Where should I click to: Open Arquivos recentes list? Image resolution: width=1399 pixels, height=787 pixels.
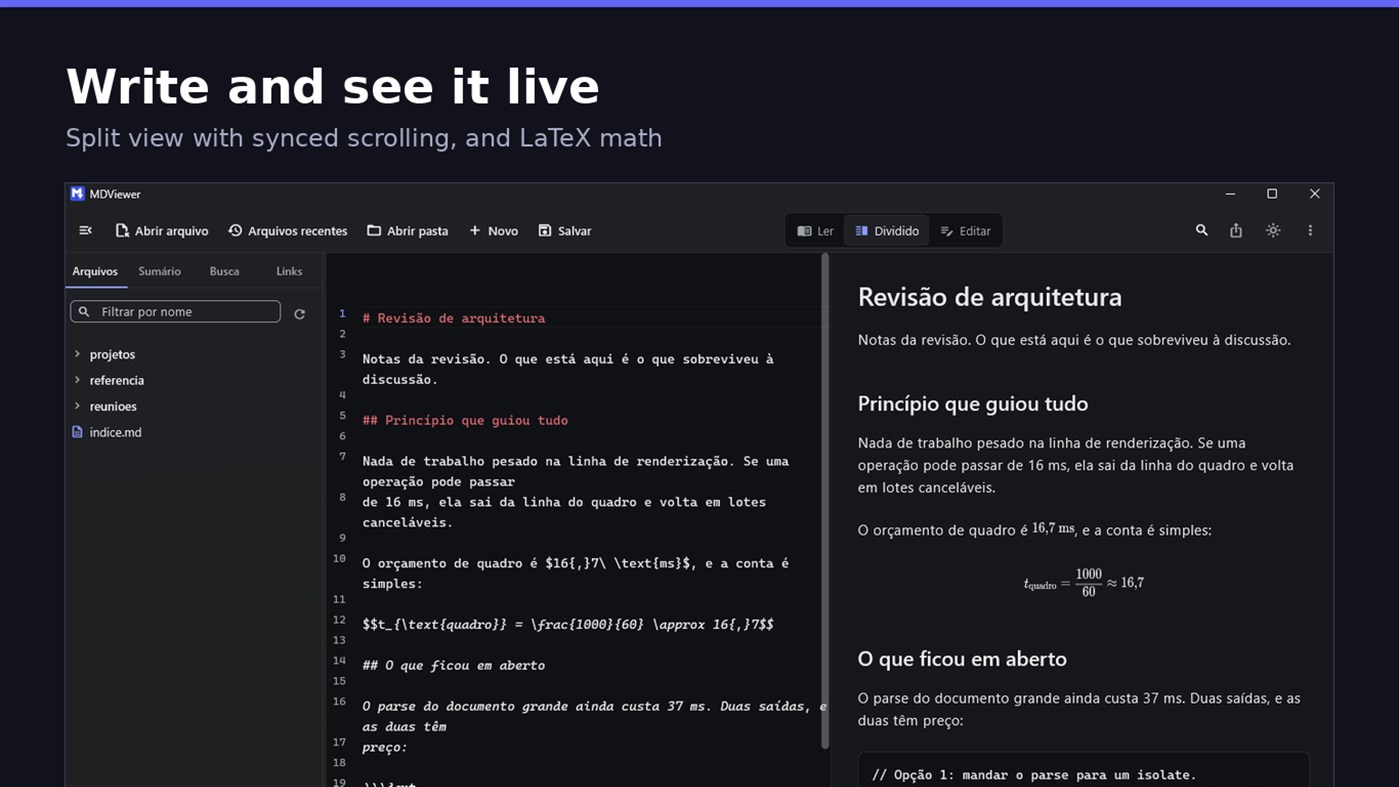tap(288, 231)
